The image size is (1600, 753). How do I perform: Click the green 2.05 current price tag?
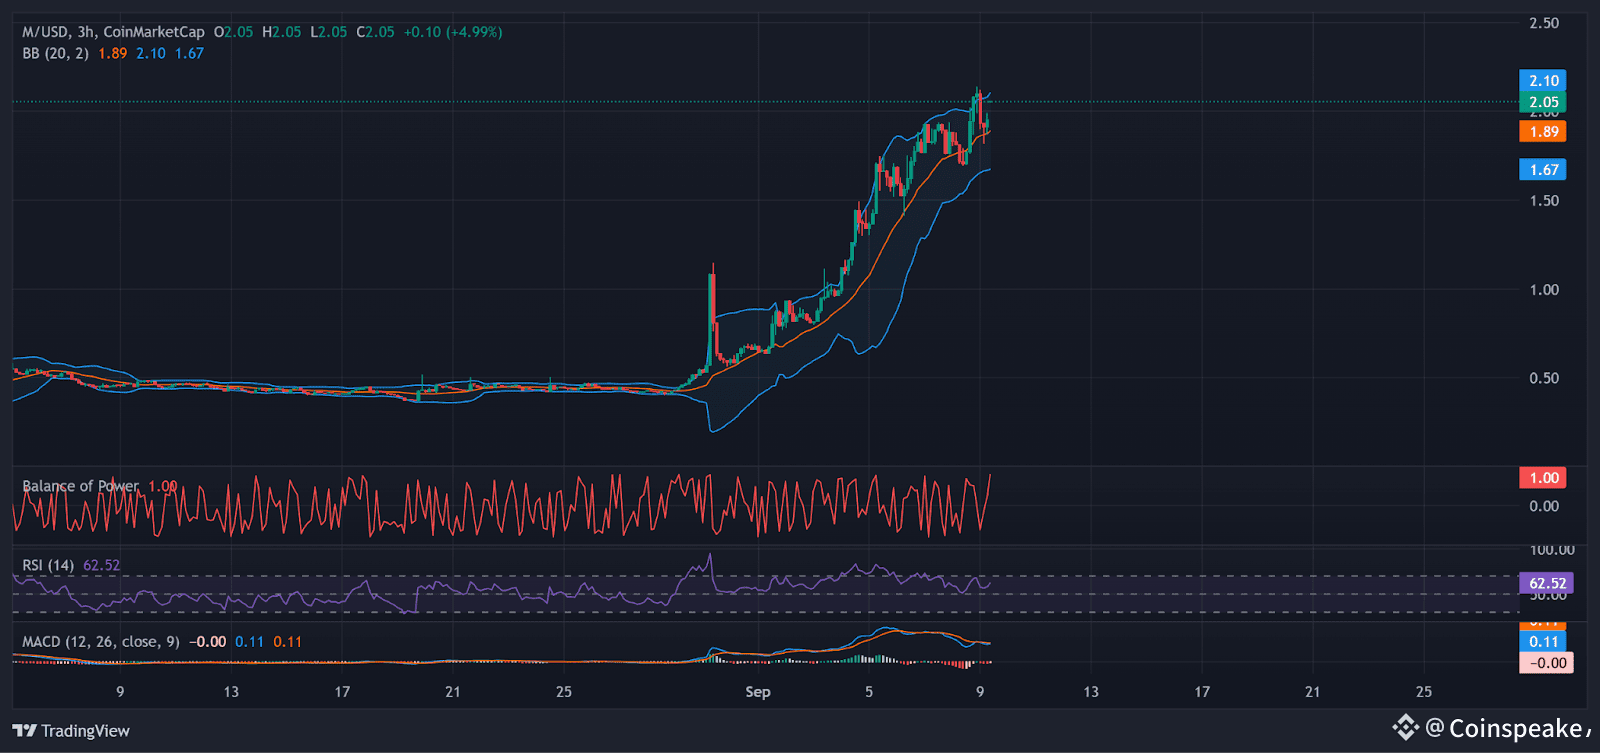tap(1543, 102)
